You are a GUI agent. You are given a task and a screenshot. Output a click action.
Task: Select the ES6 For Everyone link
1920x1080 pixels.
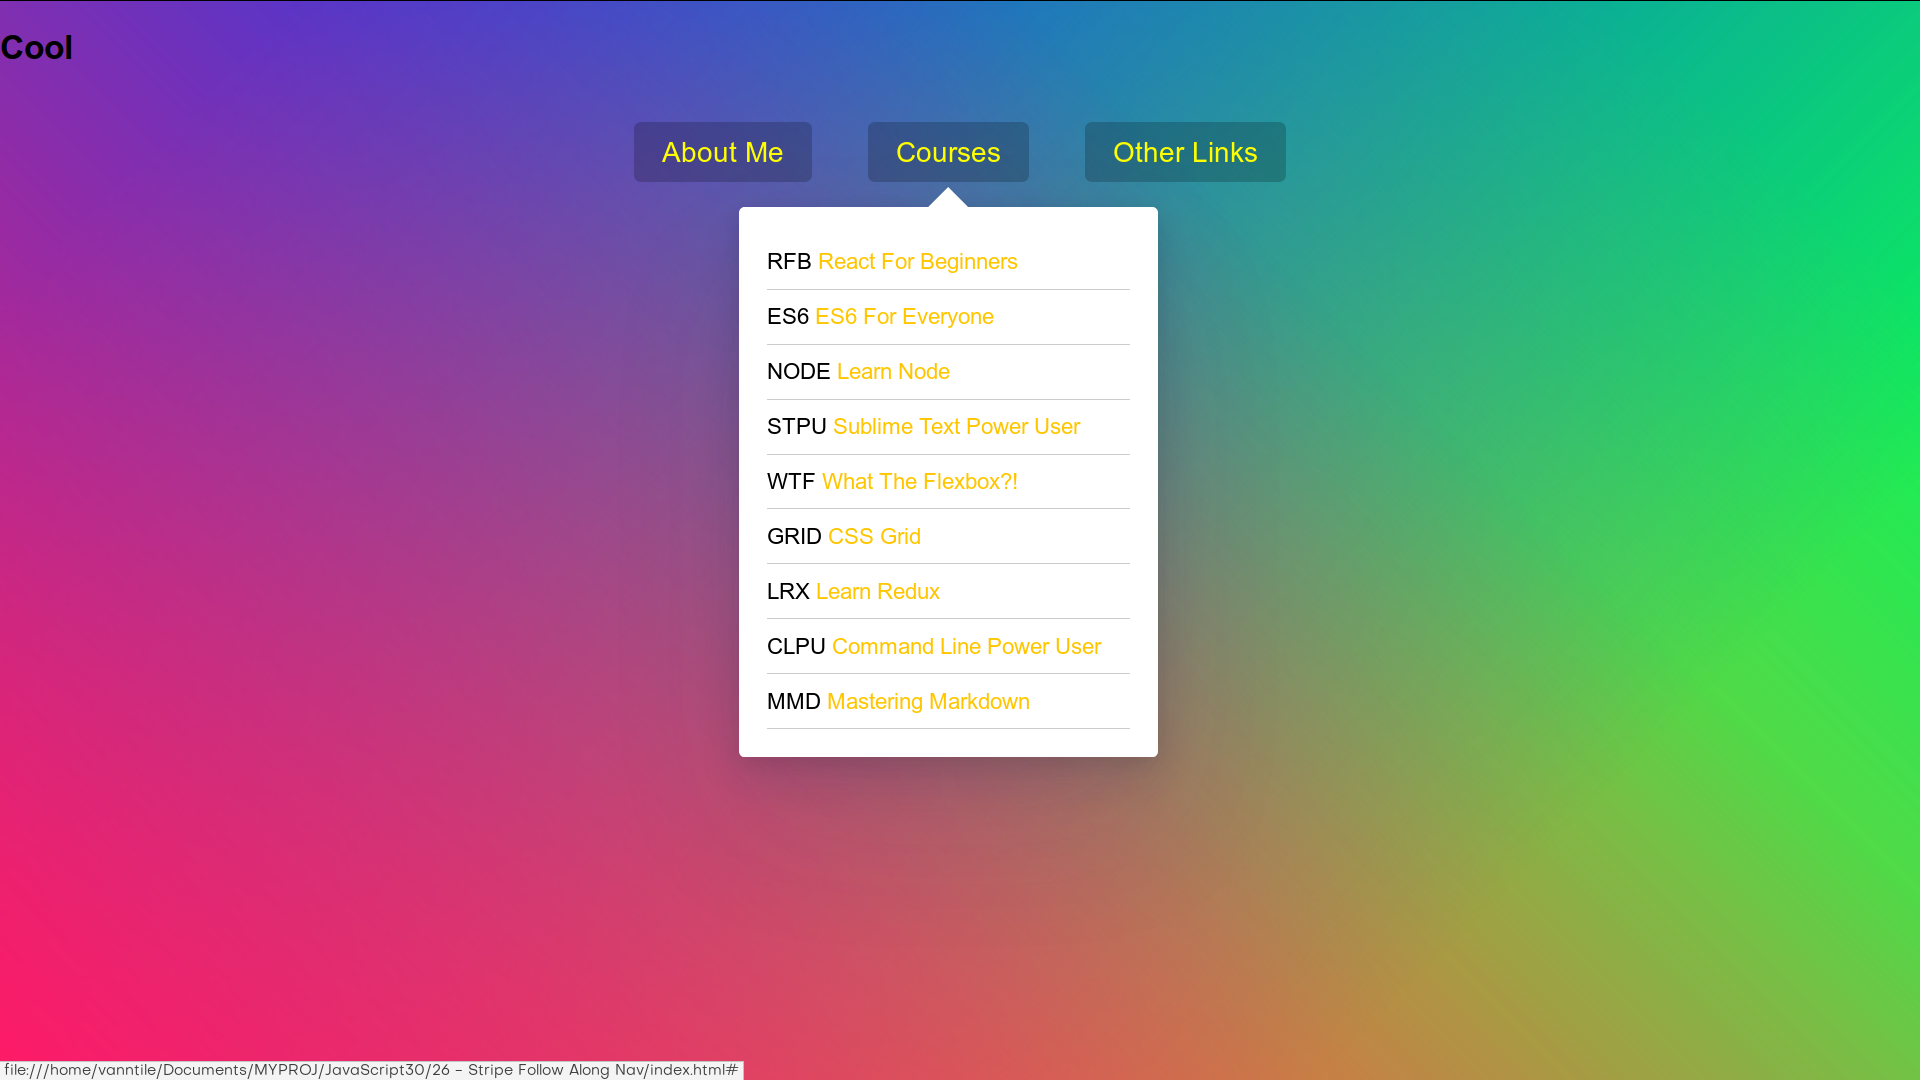(x=905, y=316)
